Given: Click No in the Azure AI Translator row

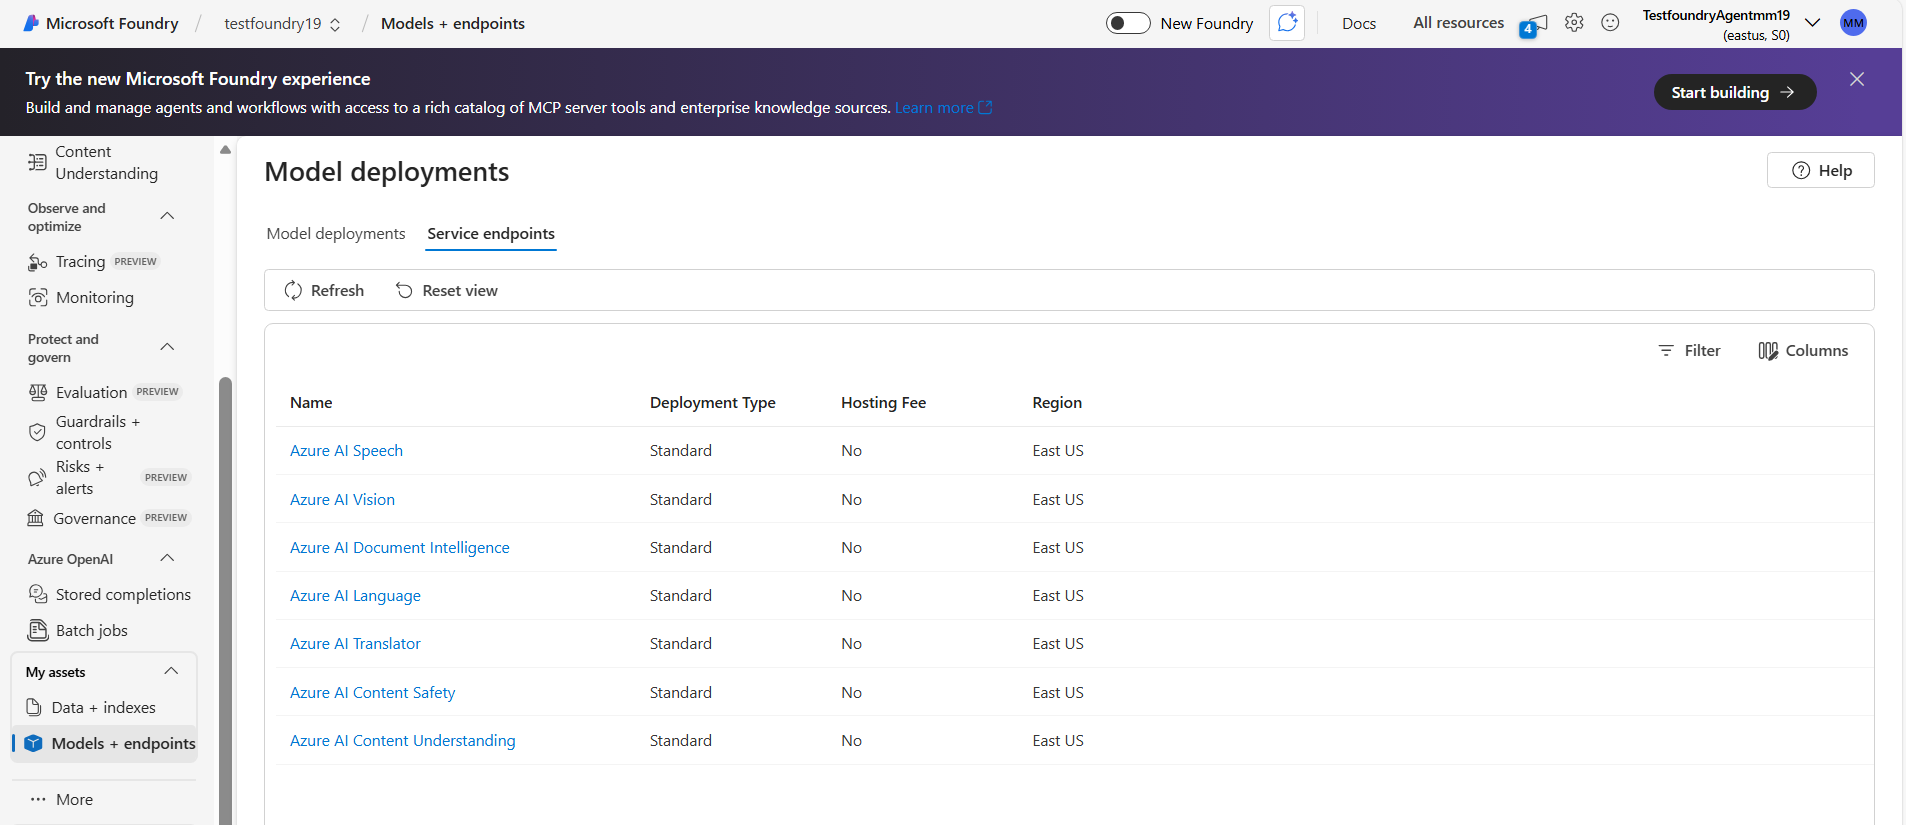Looking at the screenshot, I should [851, 643].
